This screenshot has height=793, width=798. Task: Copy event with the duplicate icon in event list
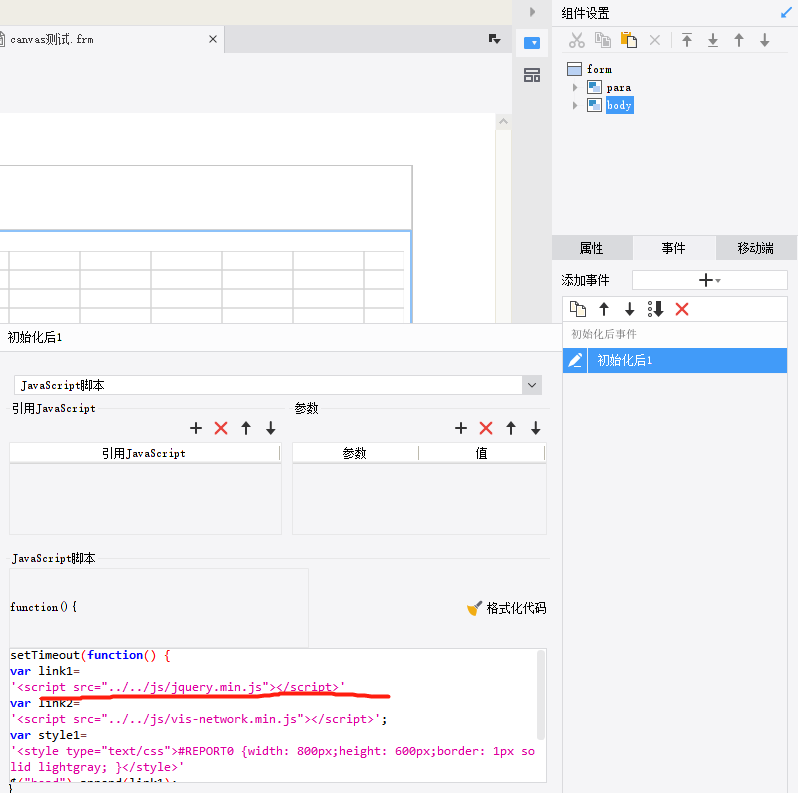578,309
